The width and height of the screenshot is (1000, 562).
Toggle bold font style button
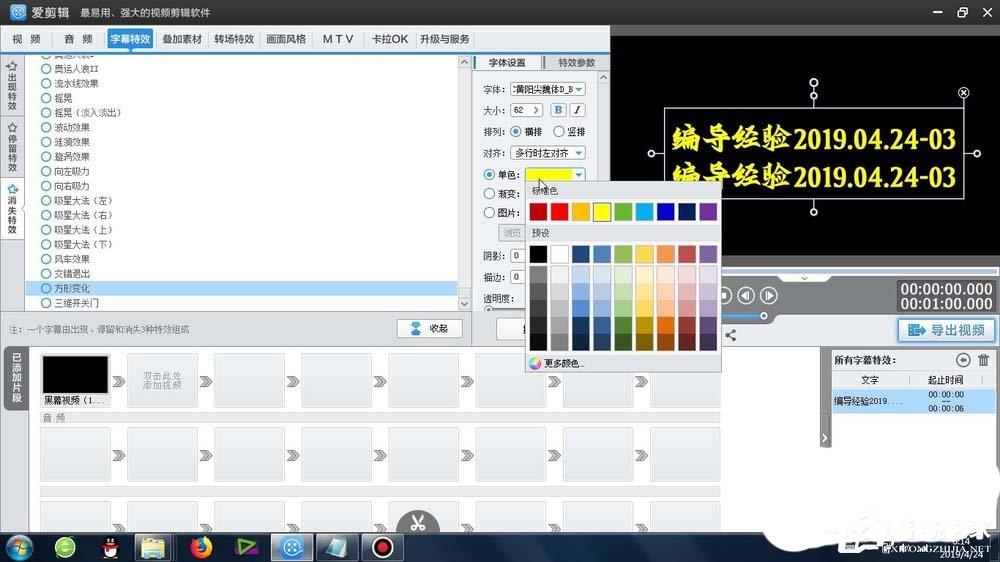click(x=558, y=110)
